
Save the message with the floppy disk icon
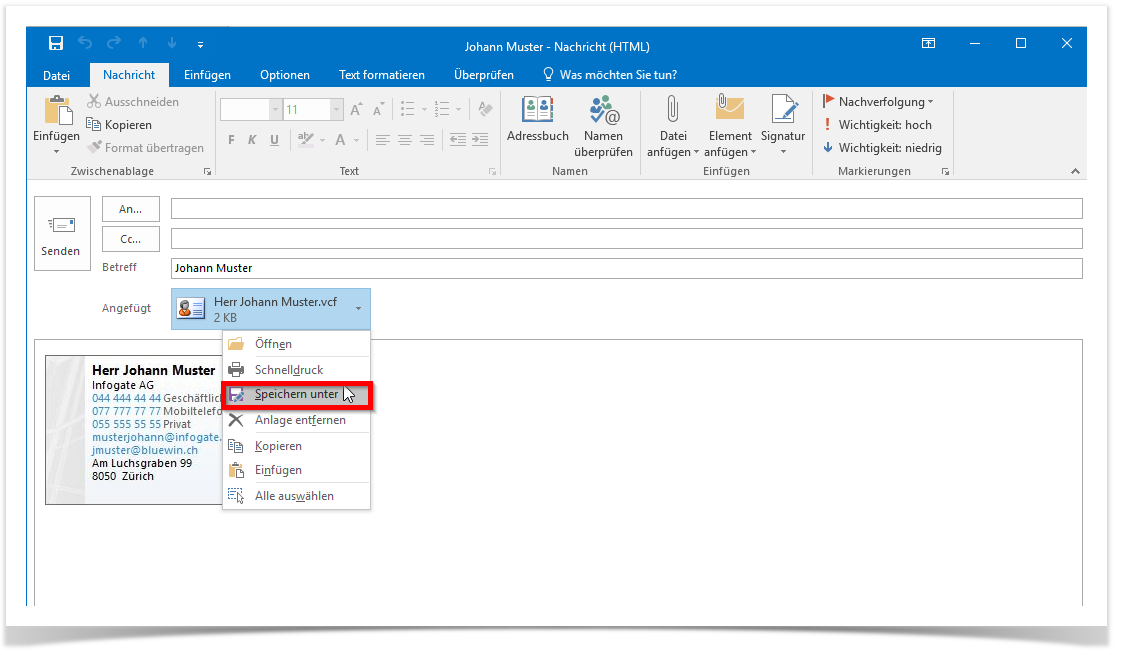click(x=56, y=44)
